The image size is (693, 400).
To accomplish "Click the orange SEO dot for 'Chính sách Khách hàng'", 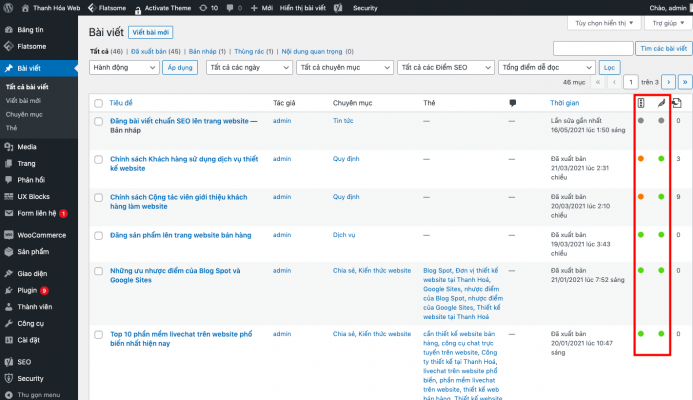I will (x=640, y=158).
